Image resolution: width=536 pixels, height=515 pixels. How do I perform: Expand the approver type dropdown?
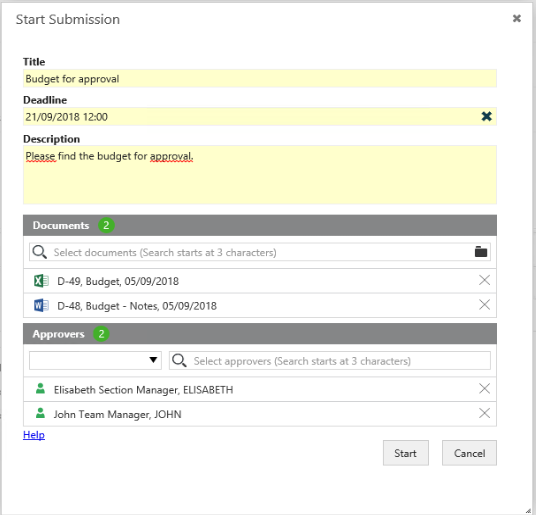pyautogui.click(x=95, y=360)
